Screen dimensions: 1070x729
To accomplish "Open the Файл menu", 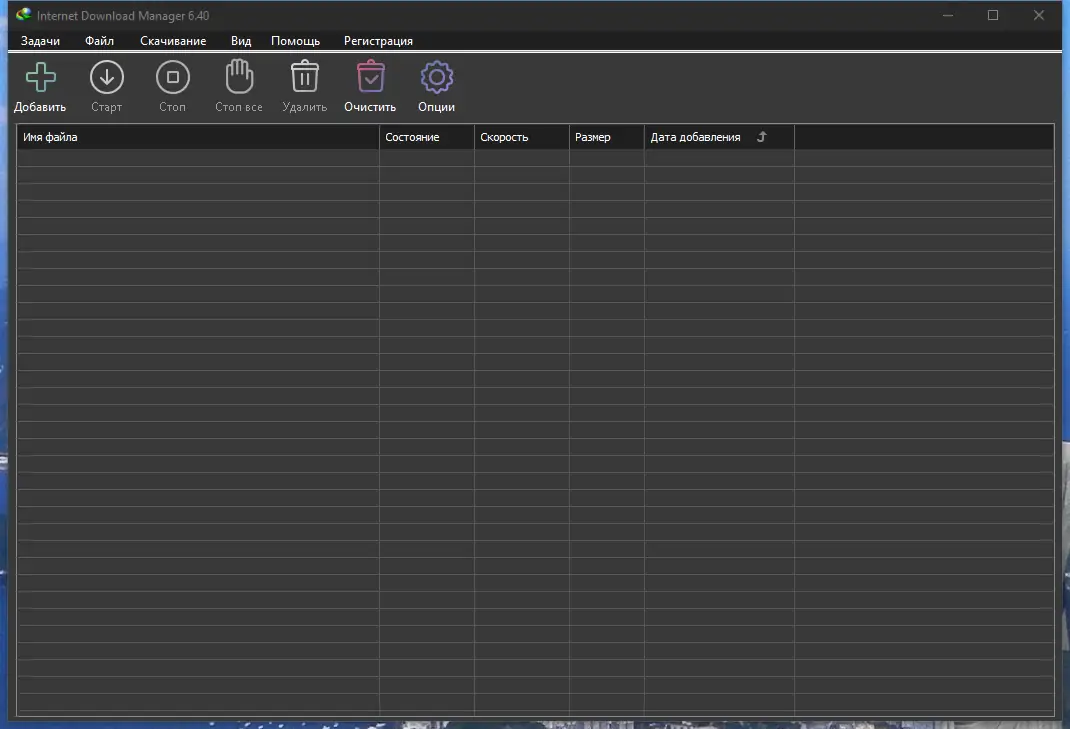I will [100, 41].
